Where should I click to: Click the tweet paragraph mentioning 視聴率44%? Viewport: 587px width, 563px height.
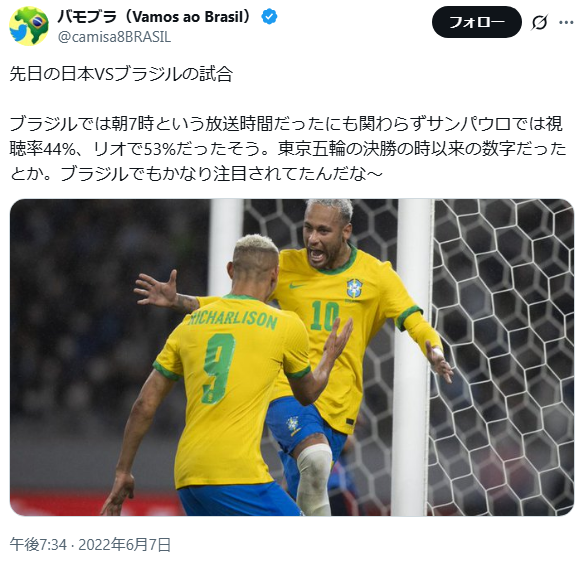coord(288,149)
